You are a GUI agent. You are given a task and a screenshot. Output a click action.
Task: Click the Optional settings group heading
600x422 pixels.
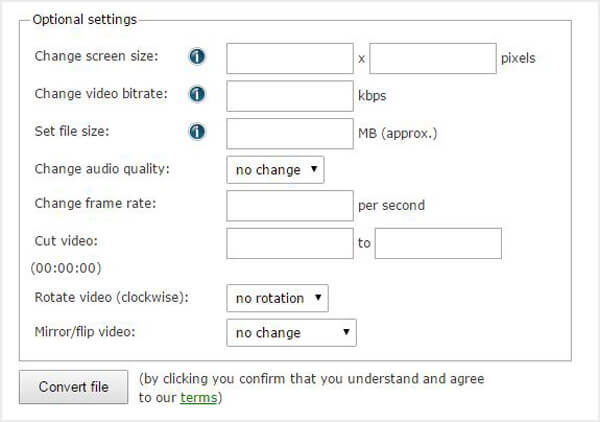[84, 19]
